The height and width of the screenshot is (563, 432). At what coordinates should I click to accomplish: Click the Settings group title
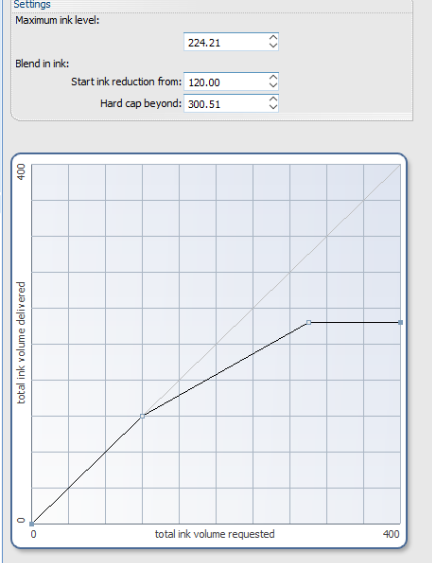pos(32,4)
